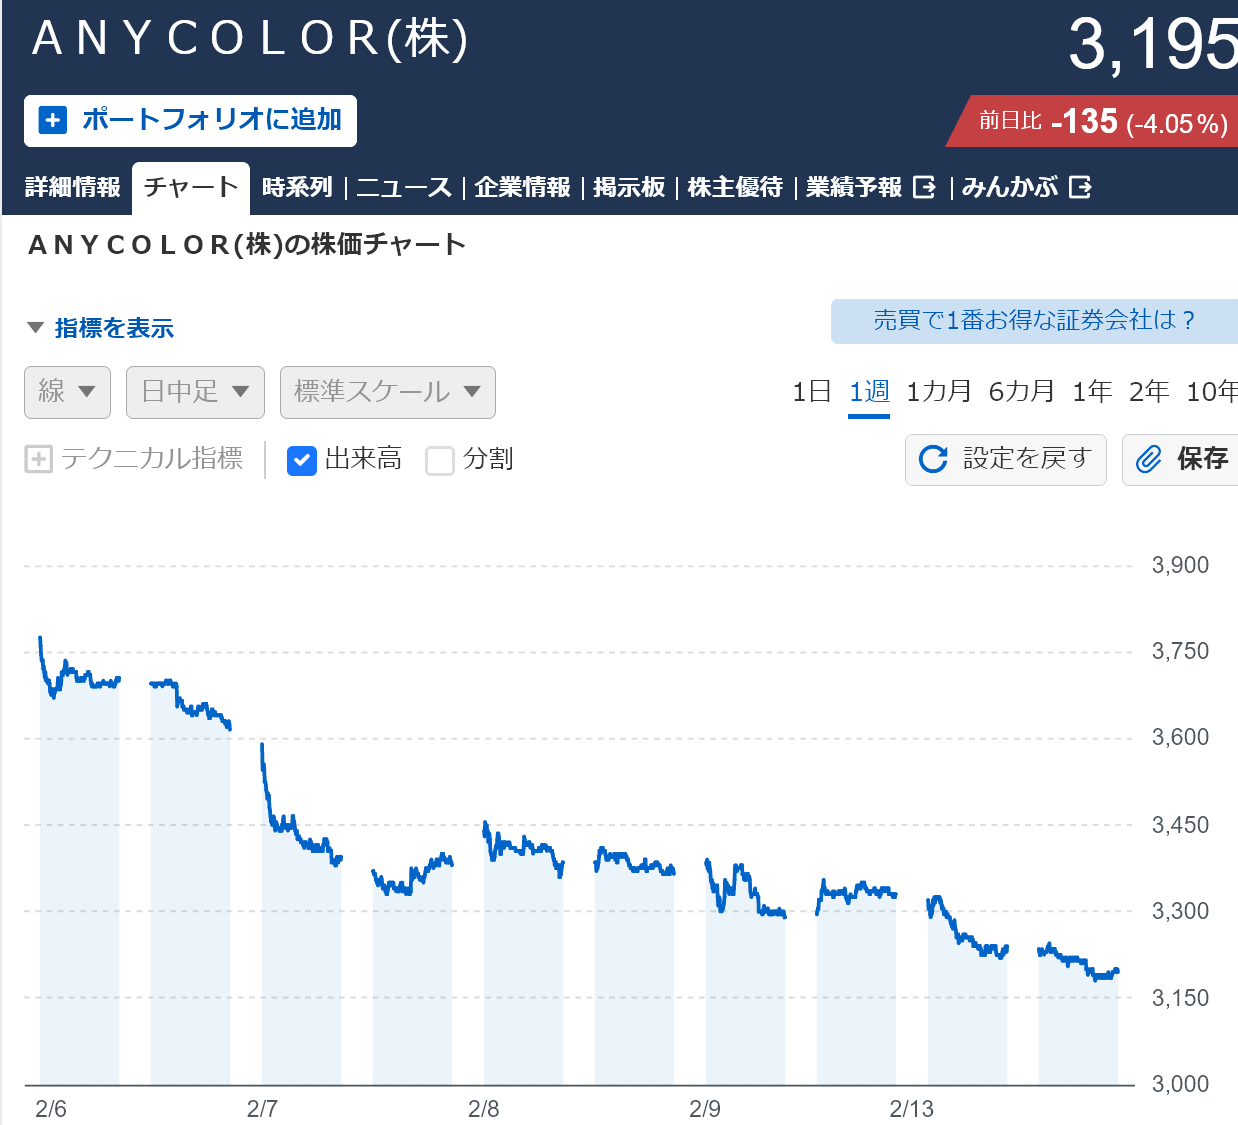Click the 2/13 date label on axis
Viewport: 1238px width, 1125px height.
click(912, 1108)
